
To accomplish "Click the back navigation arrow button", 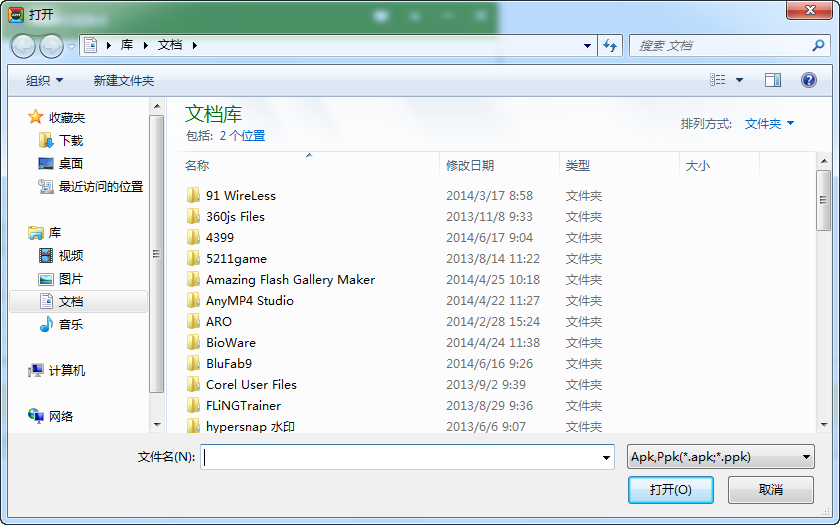I will (24, 46).
